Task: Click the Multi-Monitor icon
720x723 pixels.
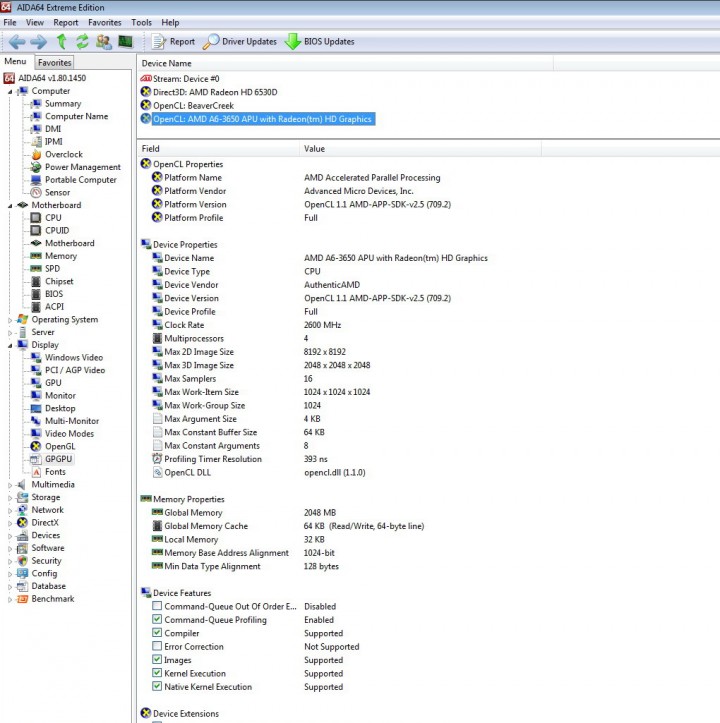Action: pos(36,421)
